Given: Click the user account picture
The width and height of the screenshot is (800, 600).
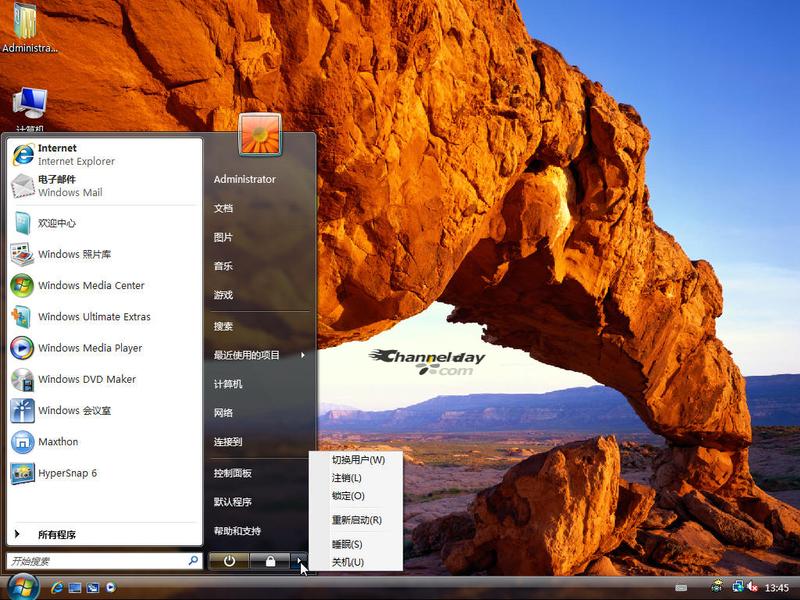Looking at the screenshot, I should (x=260, y=134).
